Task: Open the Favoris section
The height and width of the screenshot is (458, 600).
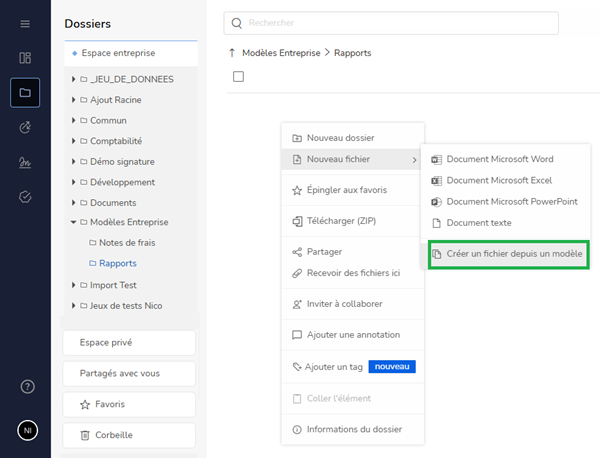Action: click(129, 404)
